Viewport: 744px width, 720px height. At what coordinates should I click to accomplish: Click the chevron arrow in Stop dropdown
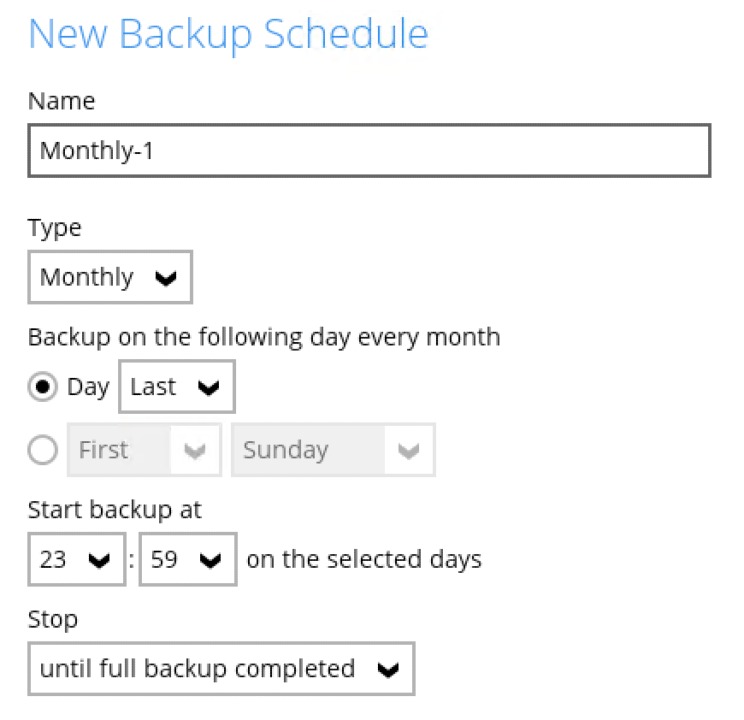388,670
